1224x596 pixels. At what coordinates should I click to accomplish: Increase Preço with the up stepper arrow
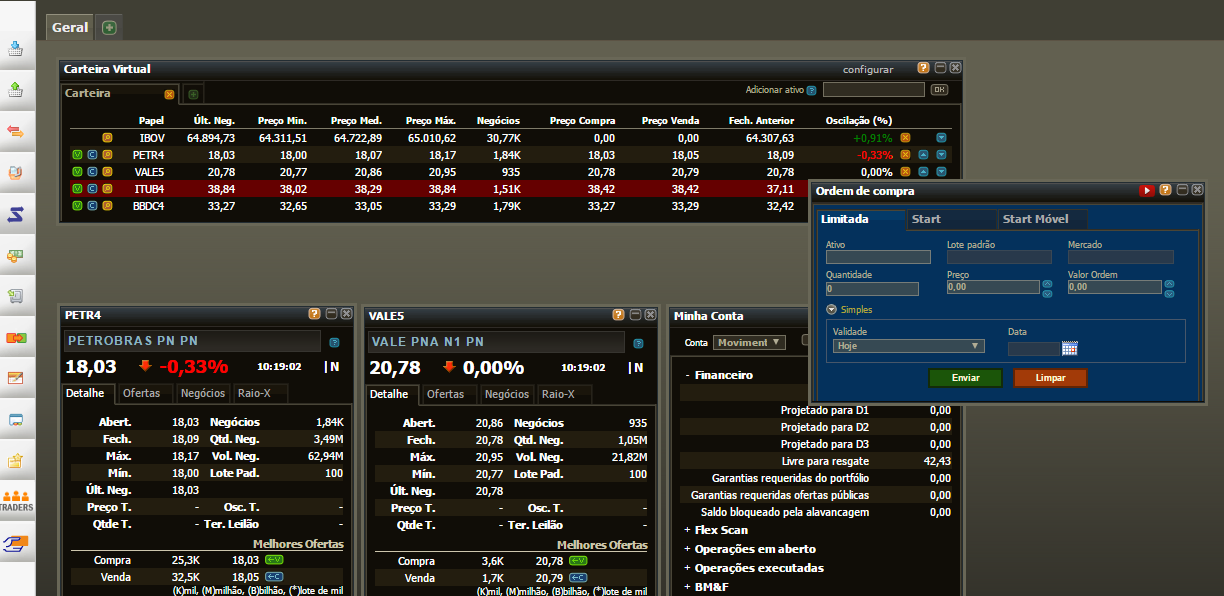click(1047, 283)
